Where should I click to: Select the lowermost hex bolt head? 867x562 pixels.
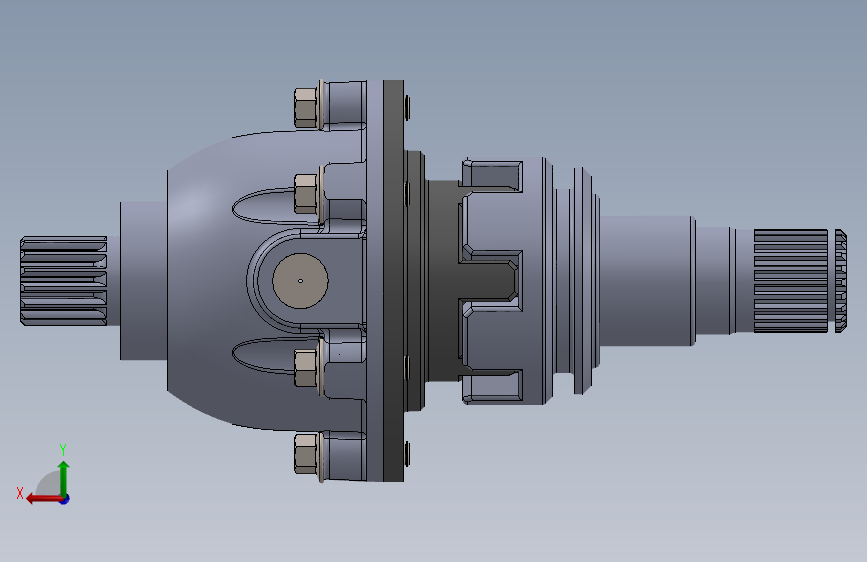click(306, 454)
